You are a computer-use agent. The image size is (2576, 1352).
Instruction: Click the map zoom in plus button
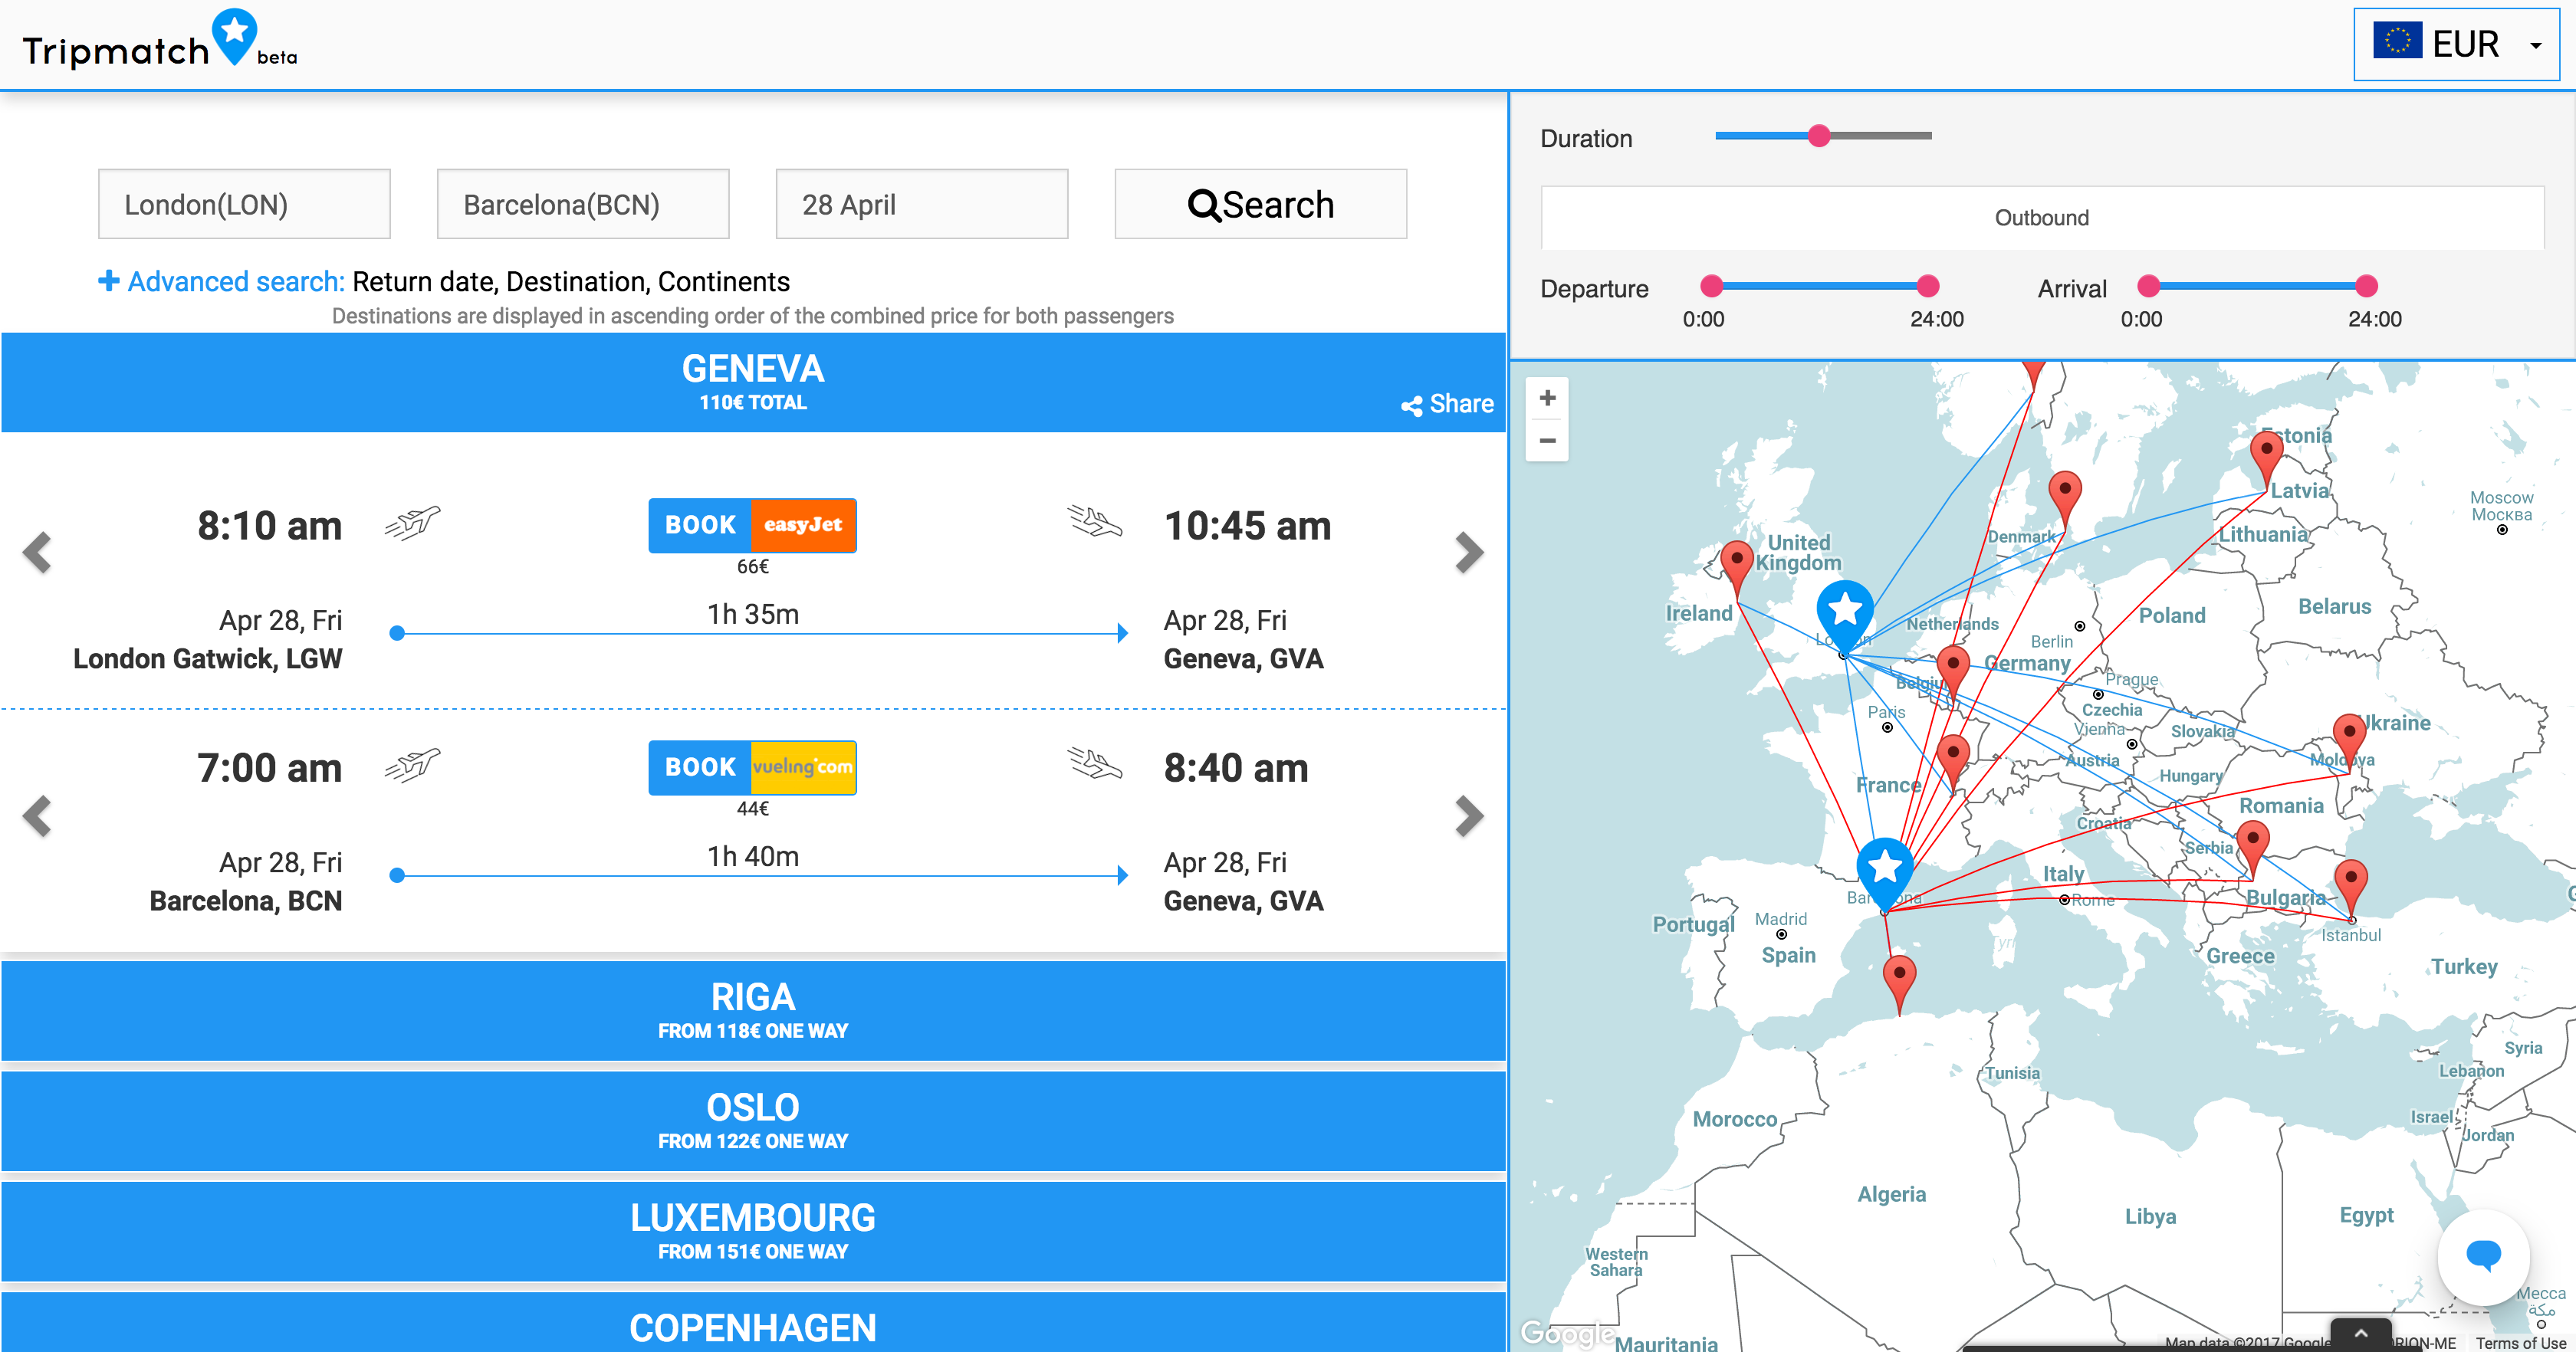pos(1547,398)
